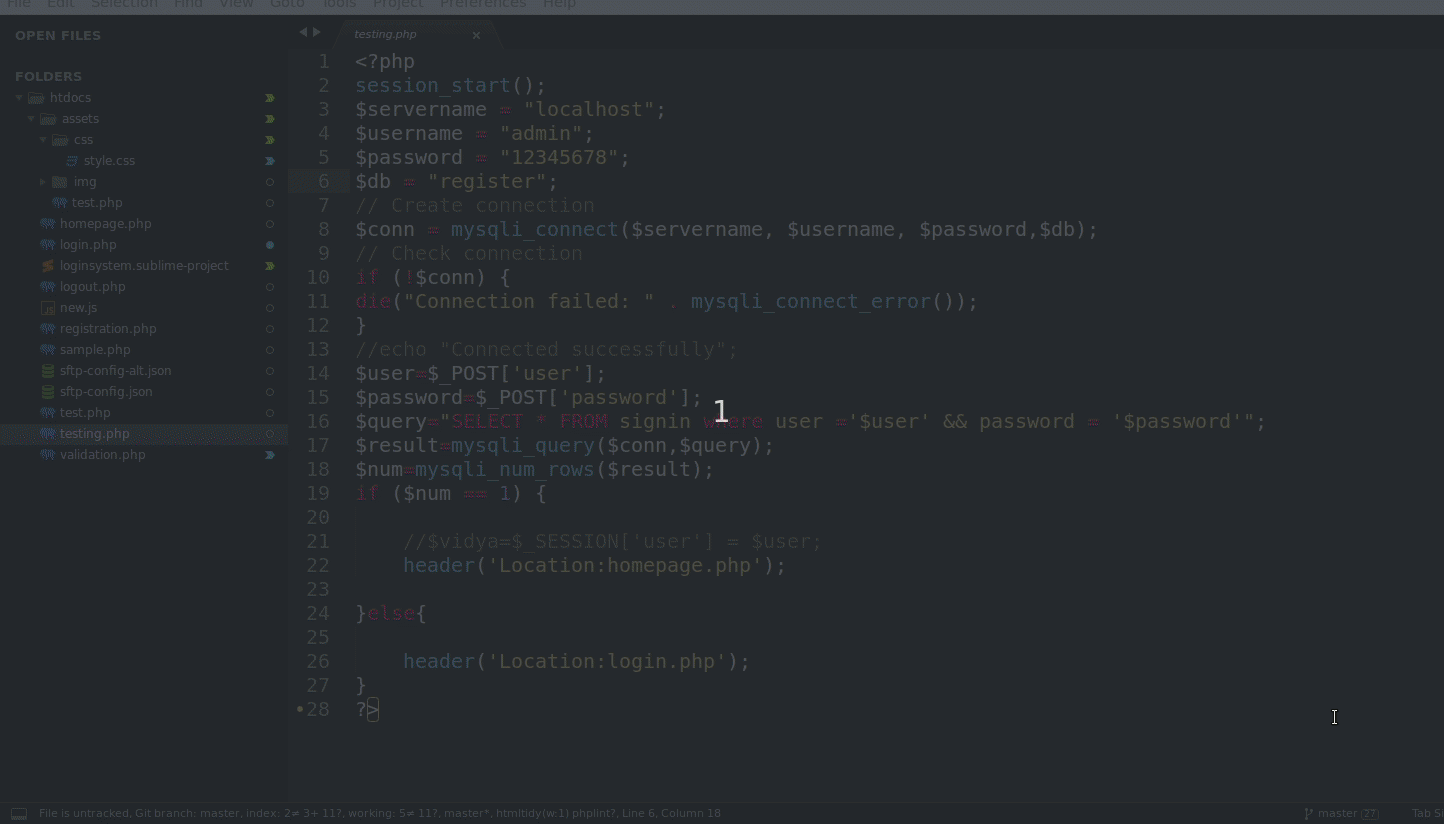Viewport: 1444px width, 824px height.
Task: Open style.css in the css folder
Action: tap(109, 161)
